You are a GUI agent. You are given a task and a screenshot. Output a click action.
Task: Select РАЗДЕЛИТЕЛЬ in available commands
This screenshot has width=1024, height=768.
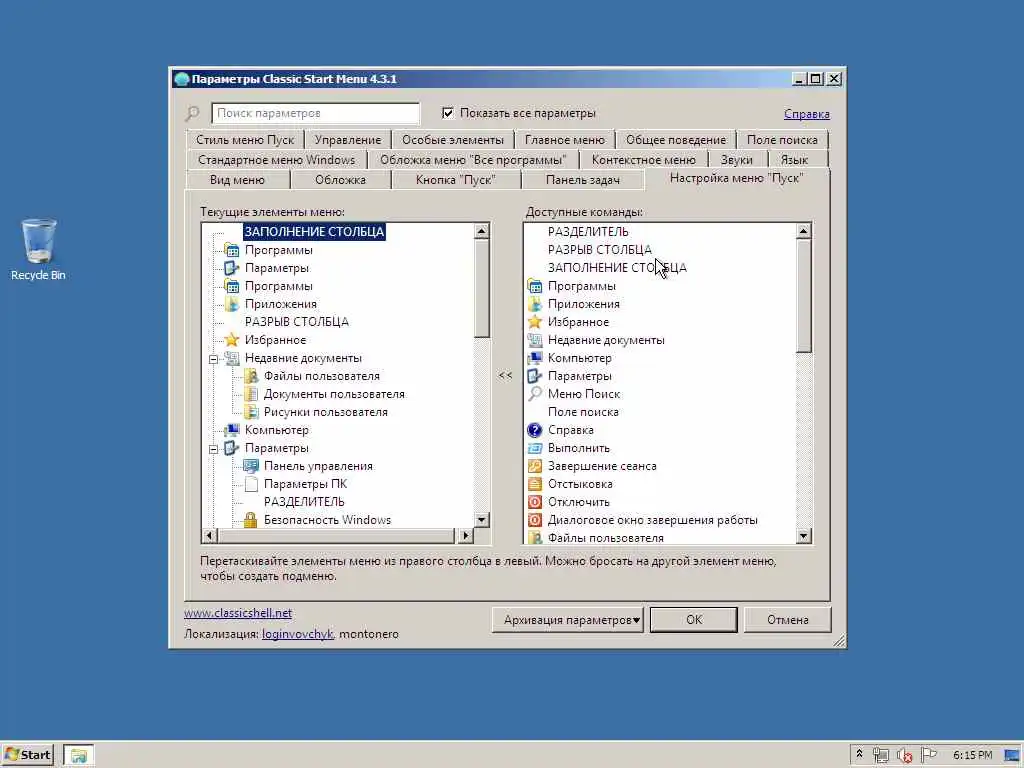[588, 232]
